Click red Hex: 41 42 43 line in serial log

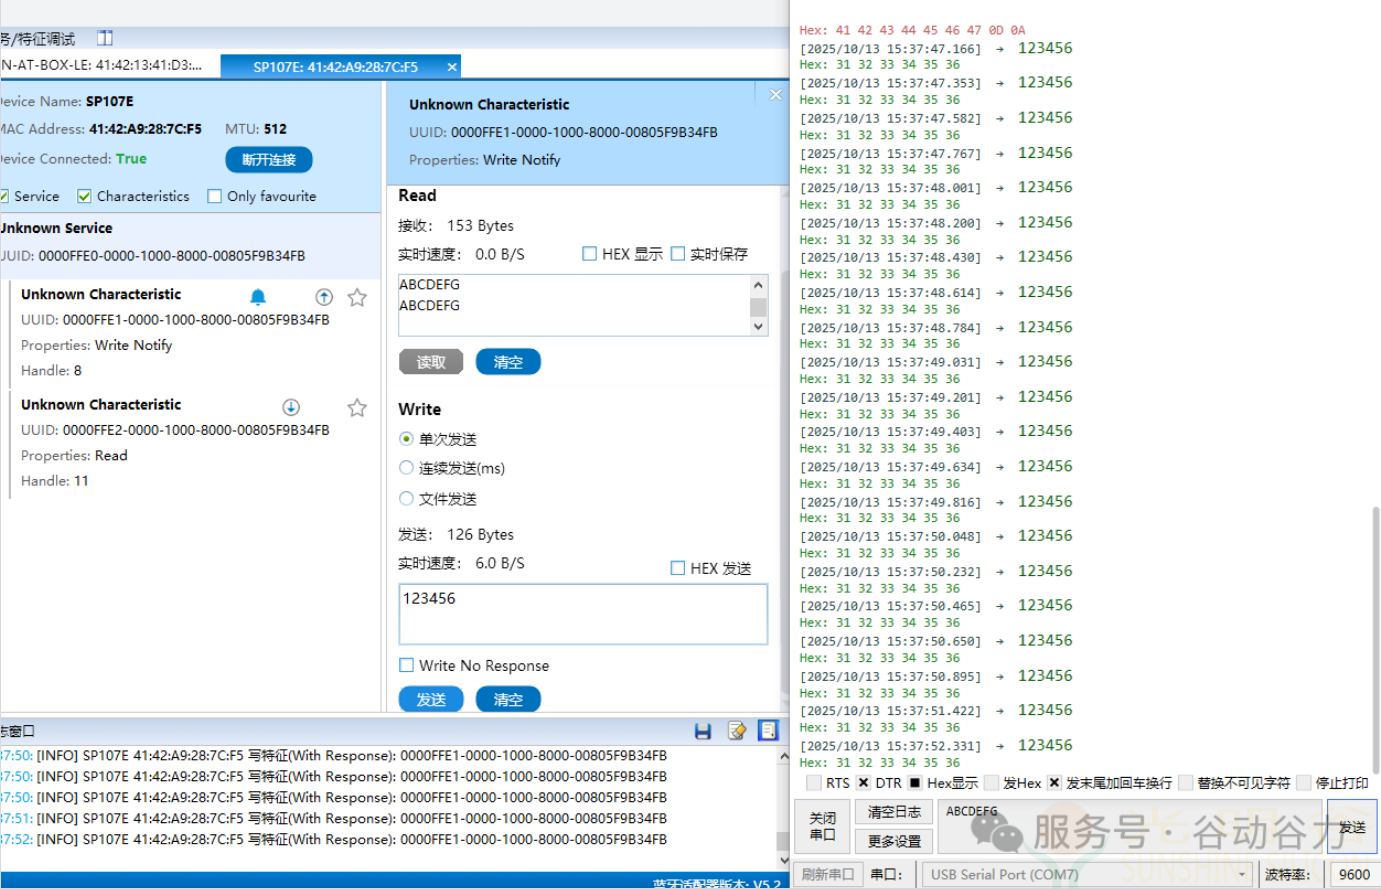tap(912, 30)
